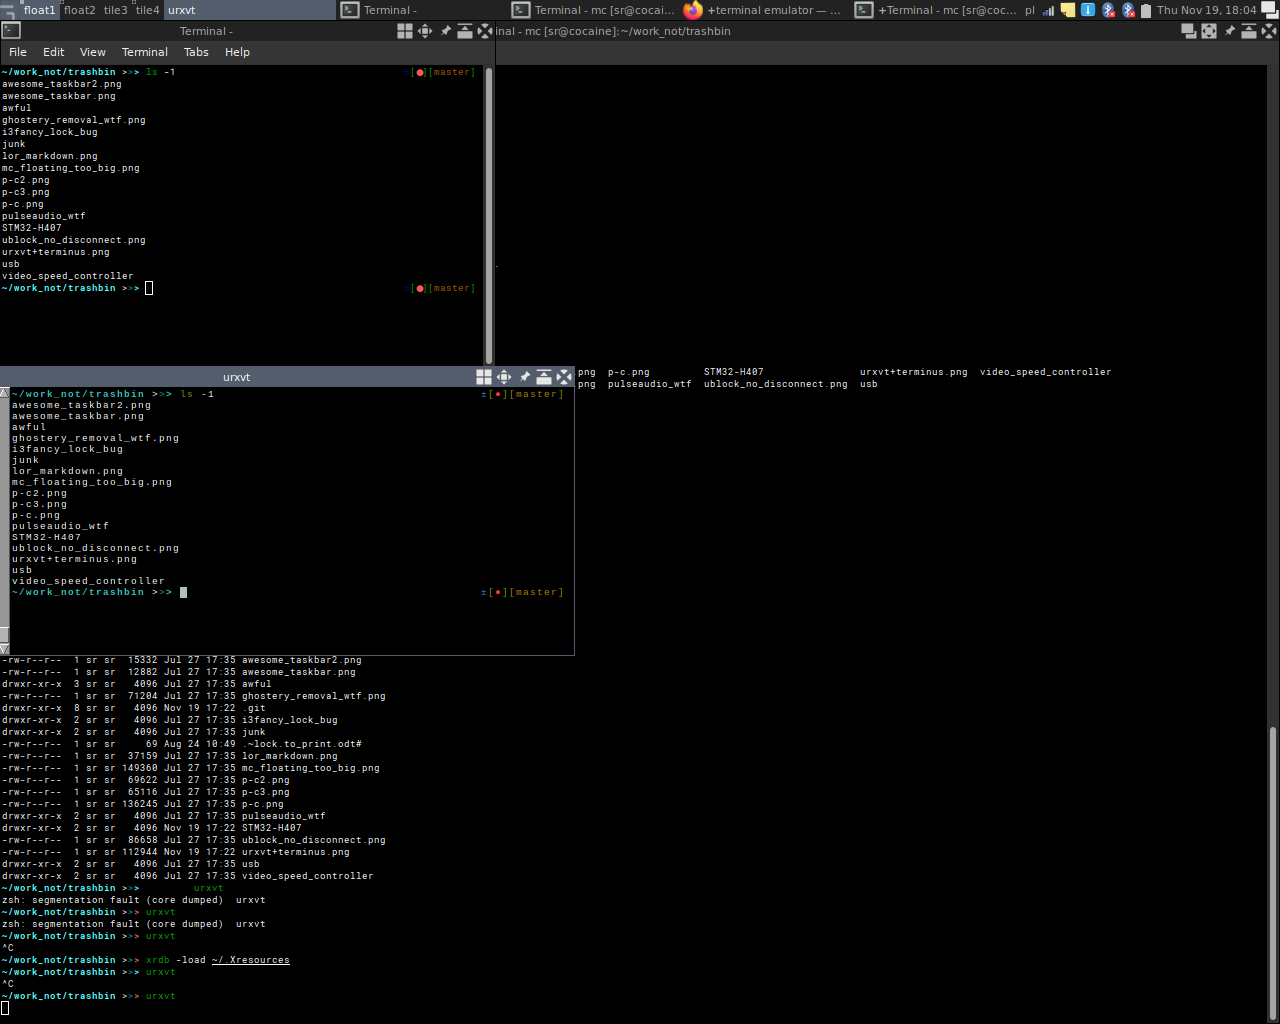Focus '+Terminal - mc [sr@coc...' task entry
Image resolution: width=1280 pixels, height=1024 pixels.
[936, 10]
